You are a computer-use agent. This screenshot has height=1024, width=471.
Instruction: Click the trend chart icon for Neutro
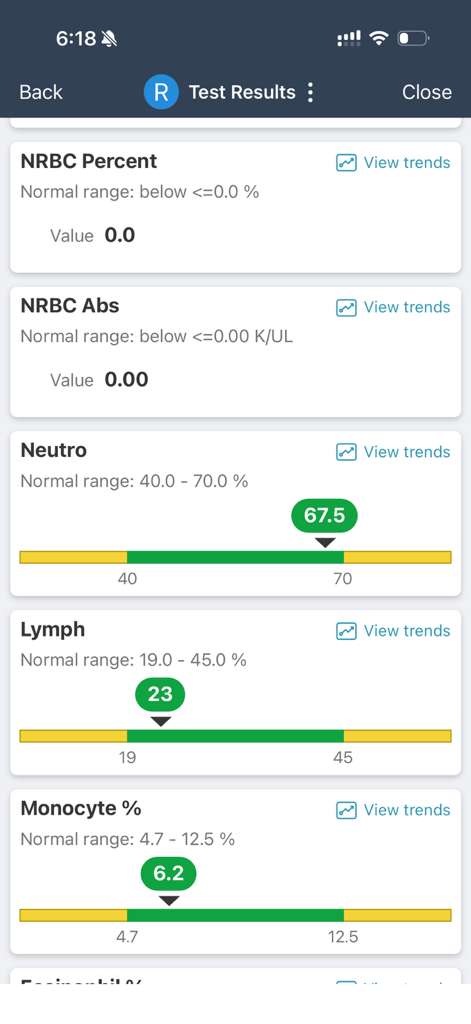point(346,452)
